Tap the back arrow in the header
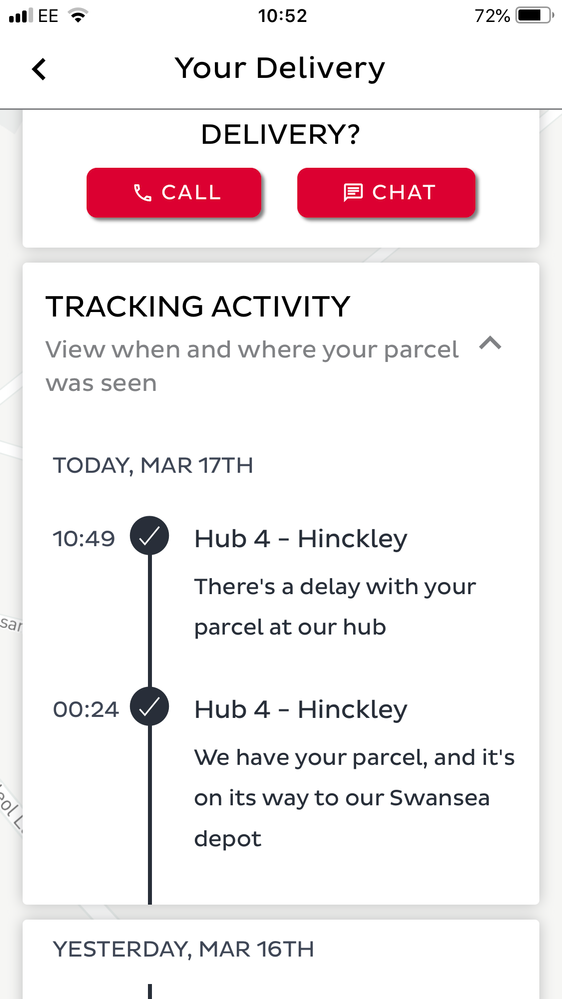Screen dimensions: 562x999 39,69
